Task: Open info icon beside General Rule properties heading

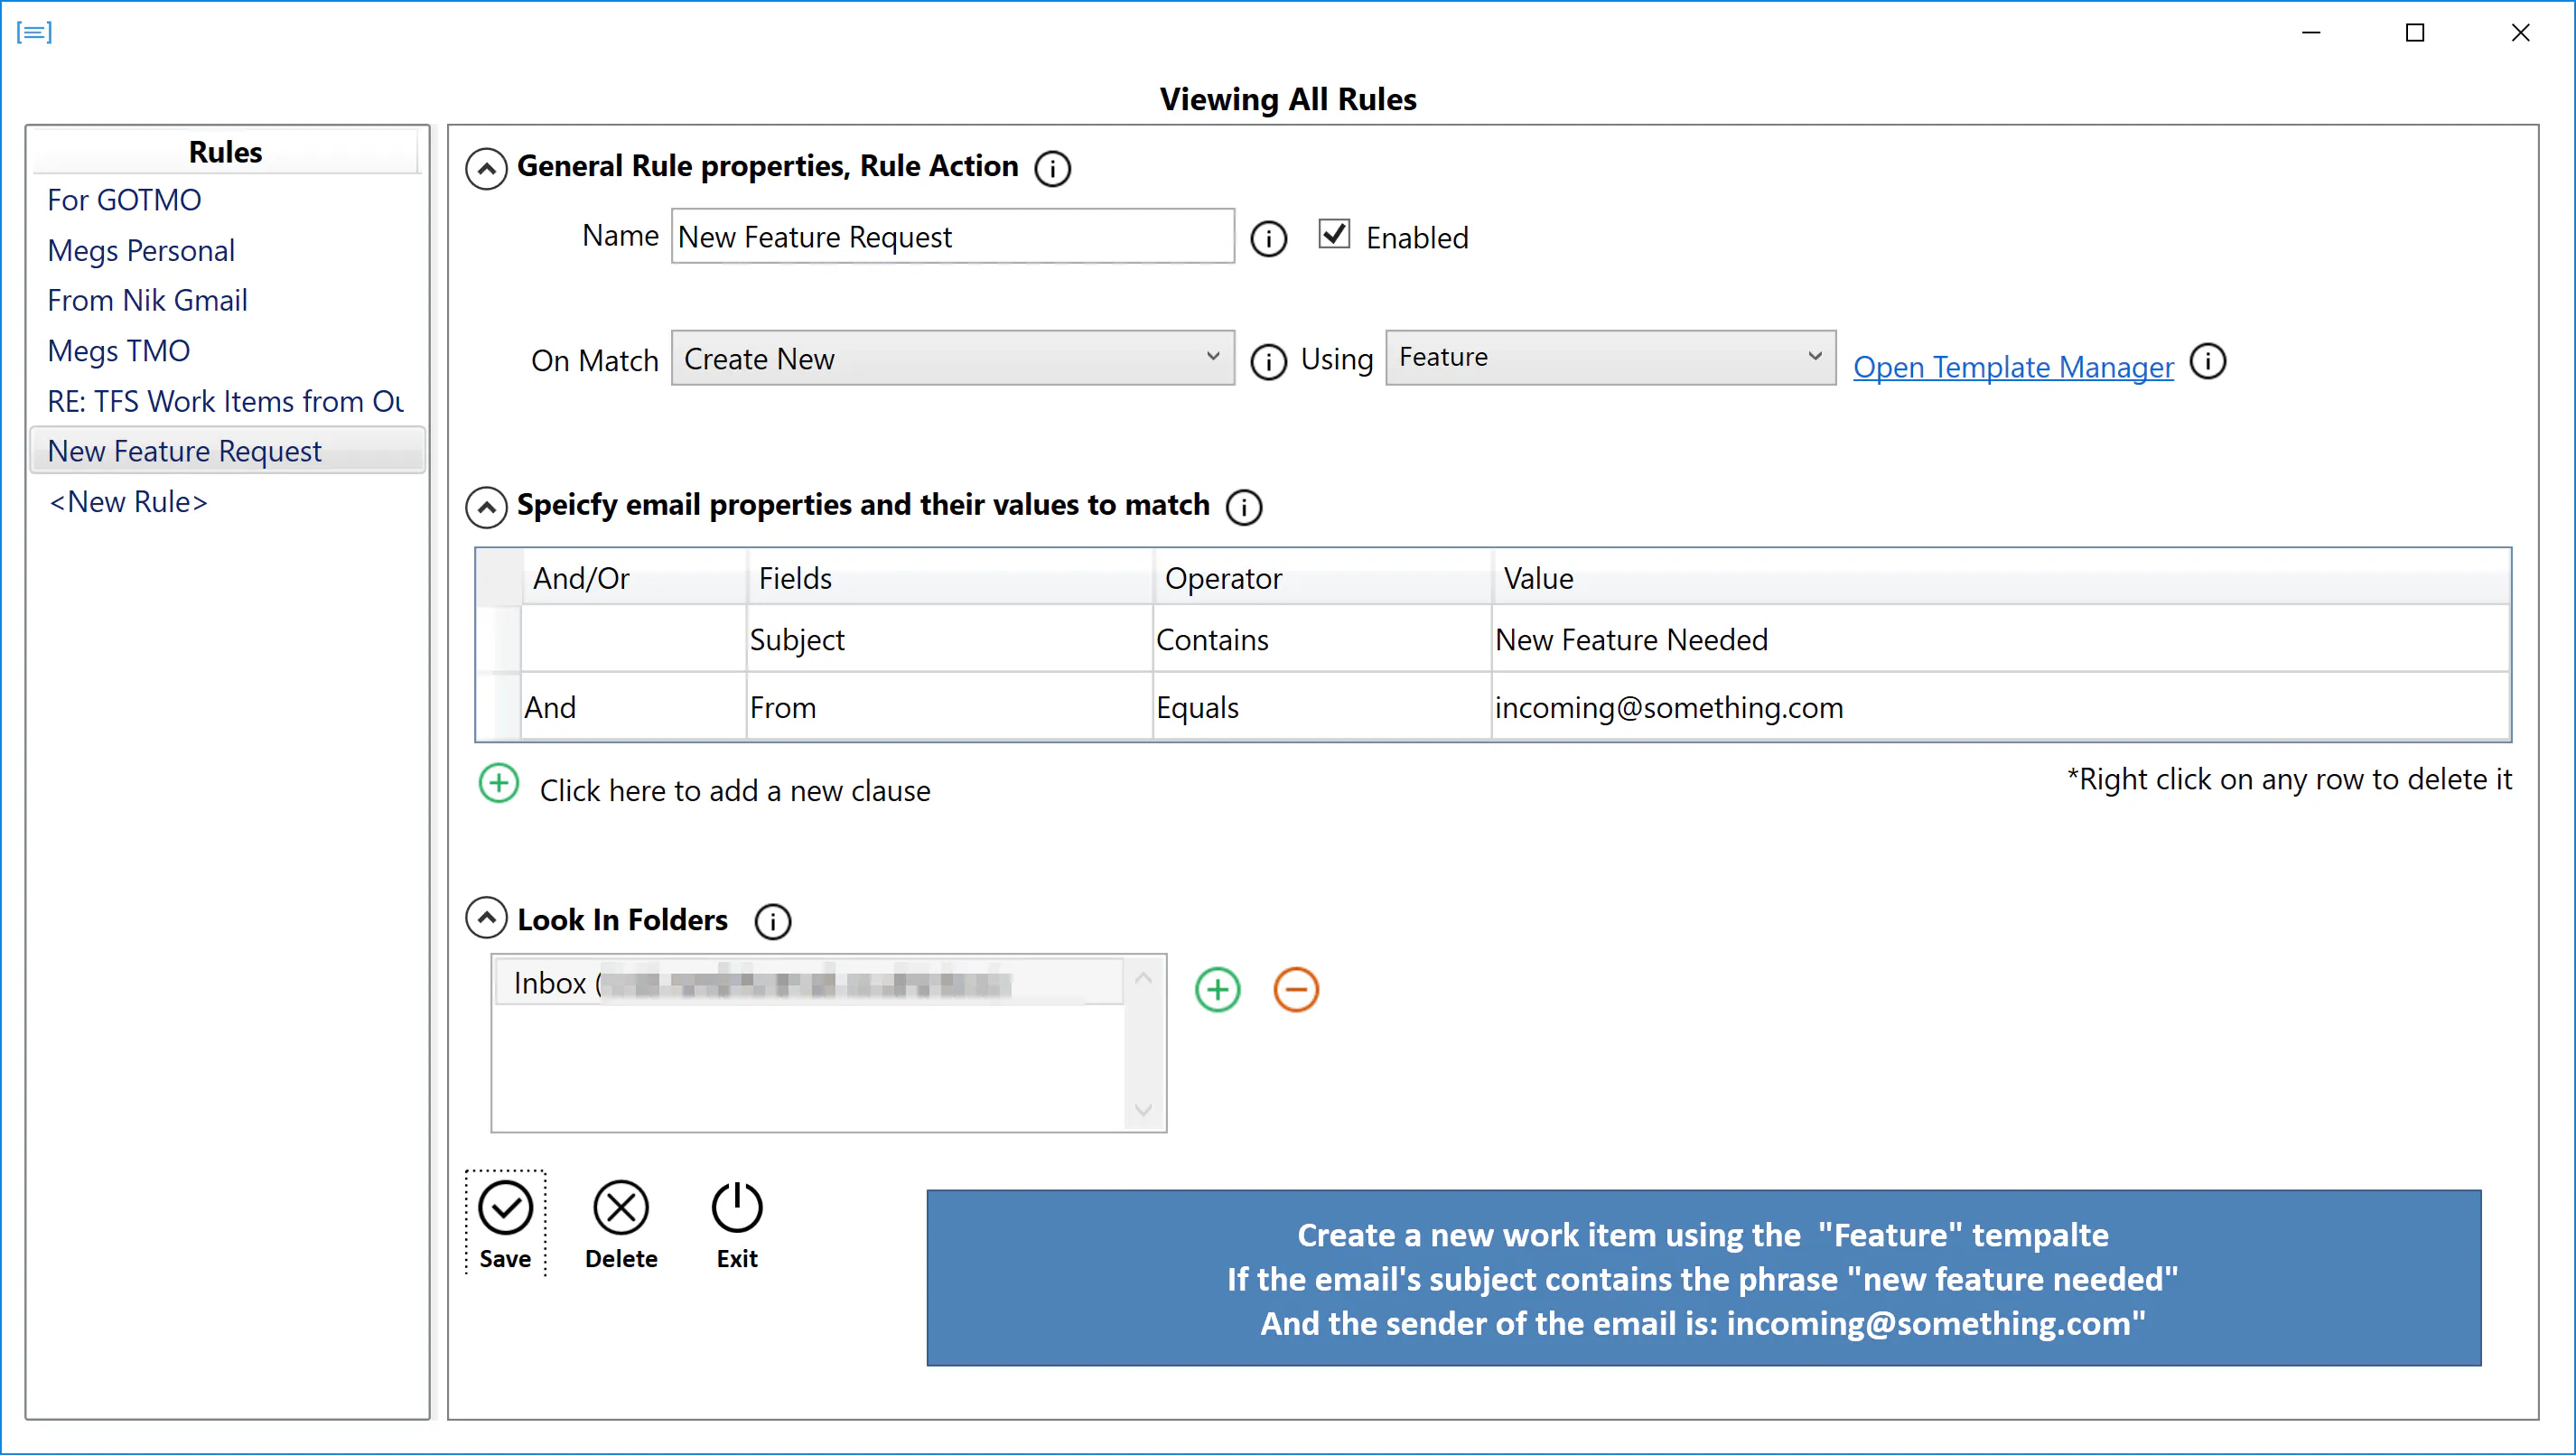Action: [1052, 168]
